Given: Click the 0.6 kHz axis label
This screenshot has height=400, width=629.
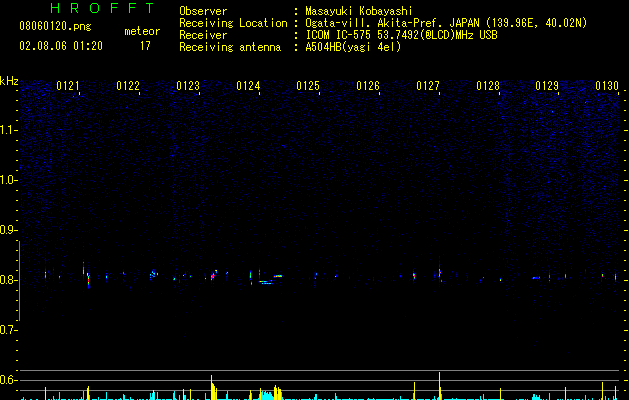Looking at the screenshot, I should click(x=8, y=380).
